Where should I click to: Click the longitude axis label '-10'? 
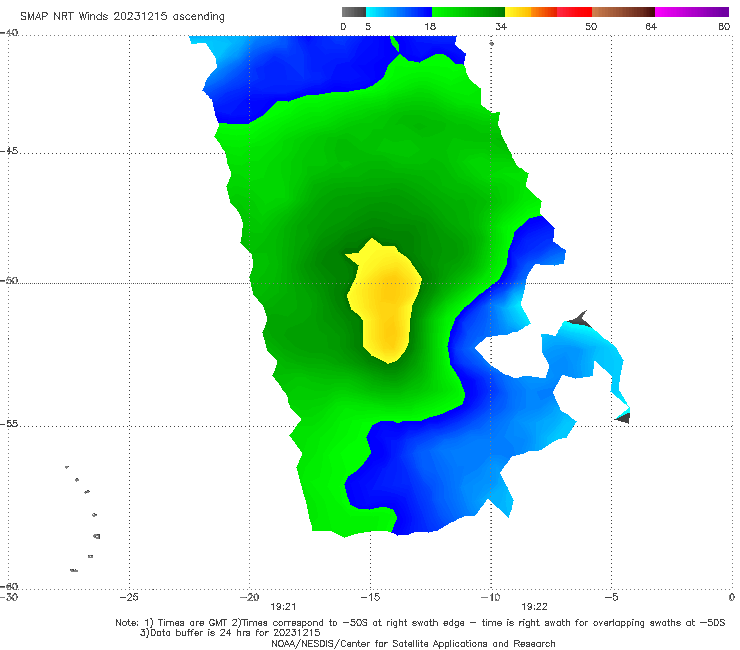490,597
